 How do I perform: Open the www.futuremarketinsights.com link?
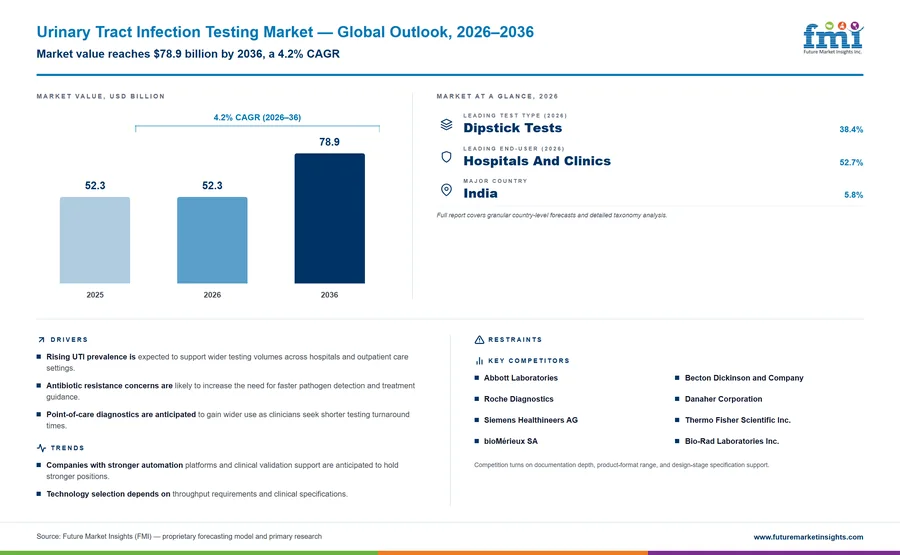pos(808,537)
